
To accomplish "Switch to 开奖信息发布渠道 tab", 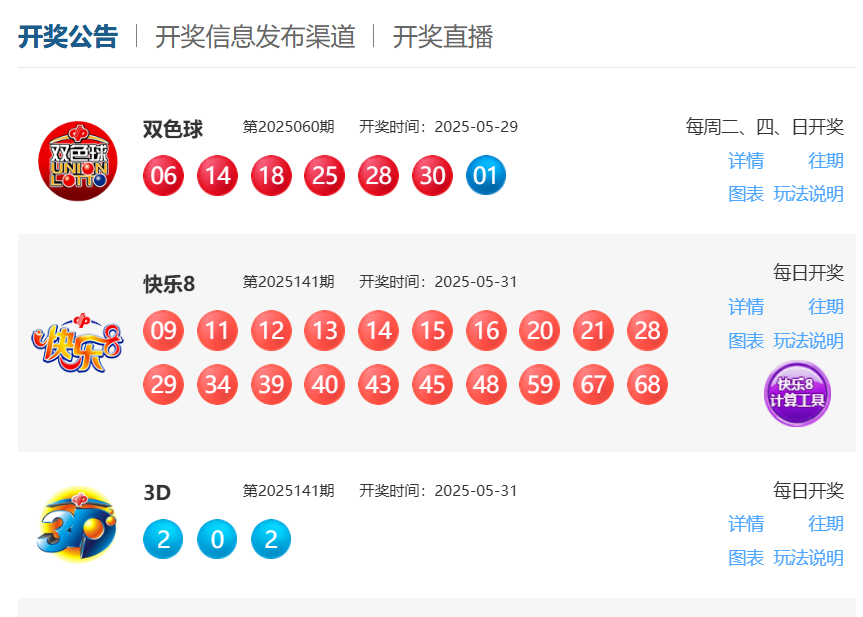I will 255,37.
